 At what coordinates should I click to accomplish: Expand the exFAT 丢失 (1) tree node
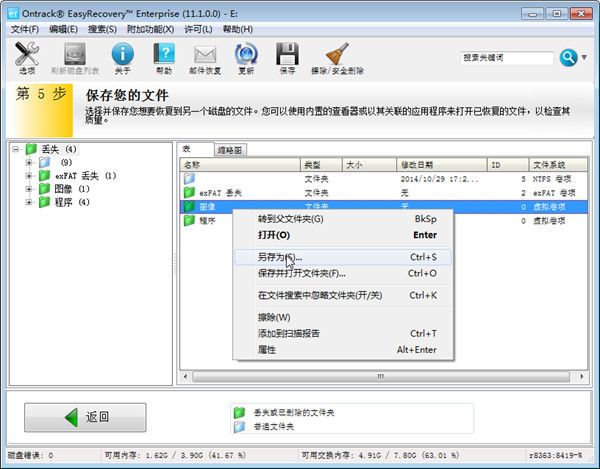click(29, 176)
